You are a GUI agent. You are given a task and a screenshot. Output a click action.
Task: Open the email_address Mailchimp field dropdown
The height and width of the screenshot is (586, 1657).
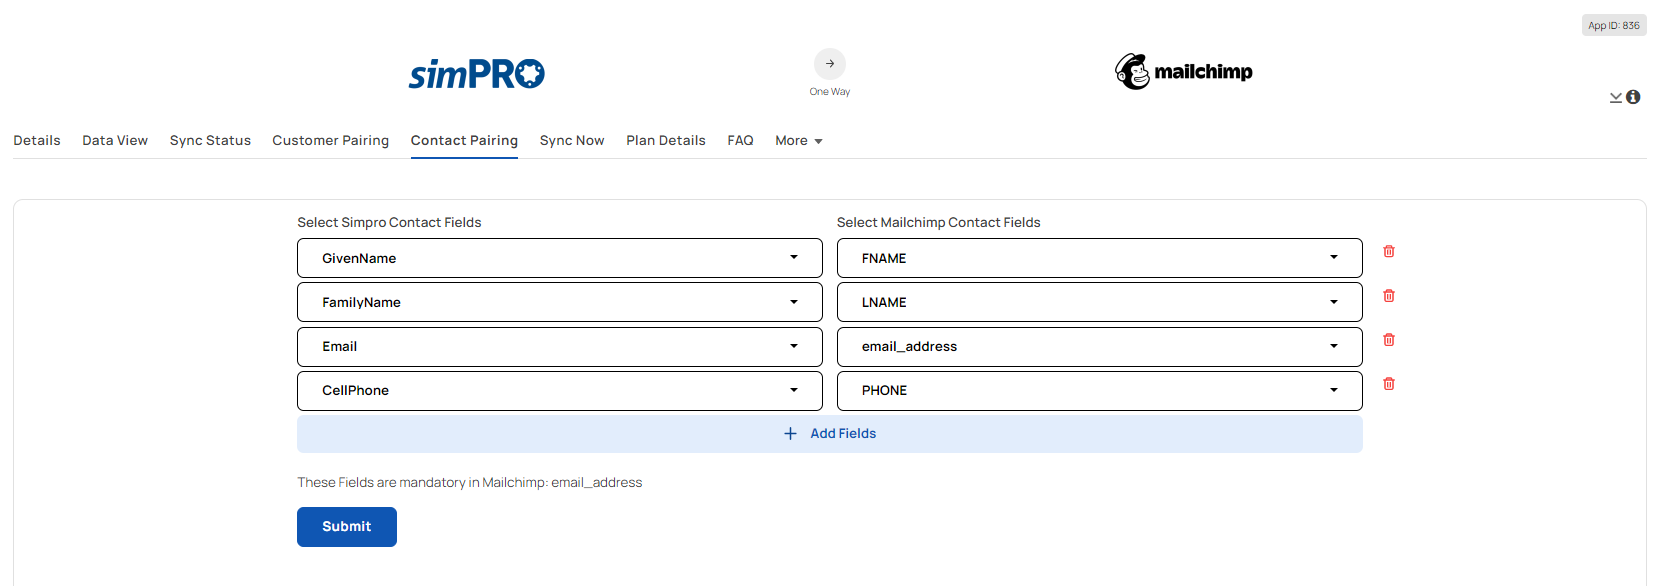(1100, 346)
